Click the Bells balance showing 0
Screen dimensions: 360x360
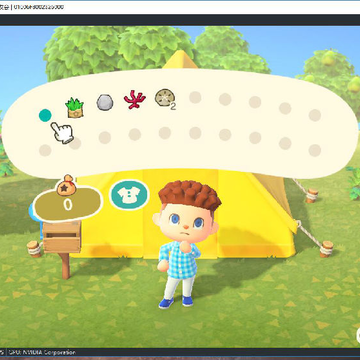coord(68,204)
